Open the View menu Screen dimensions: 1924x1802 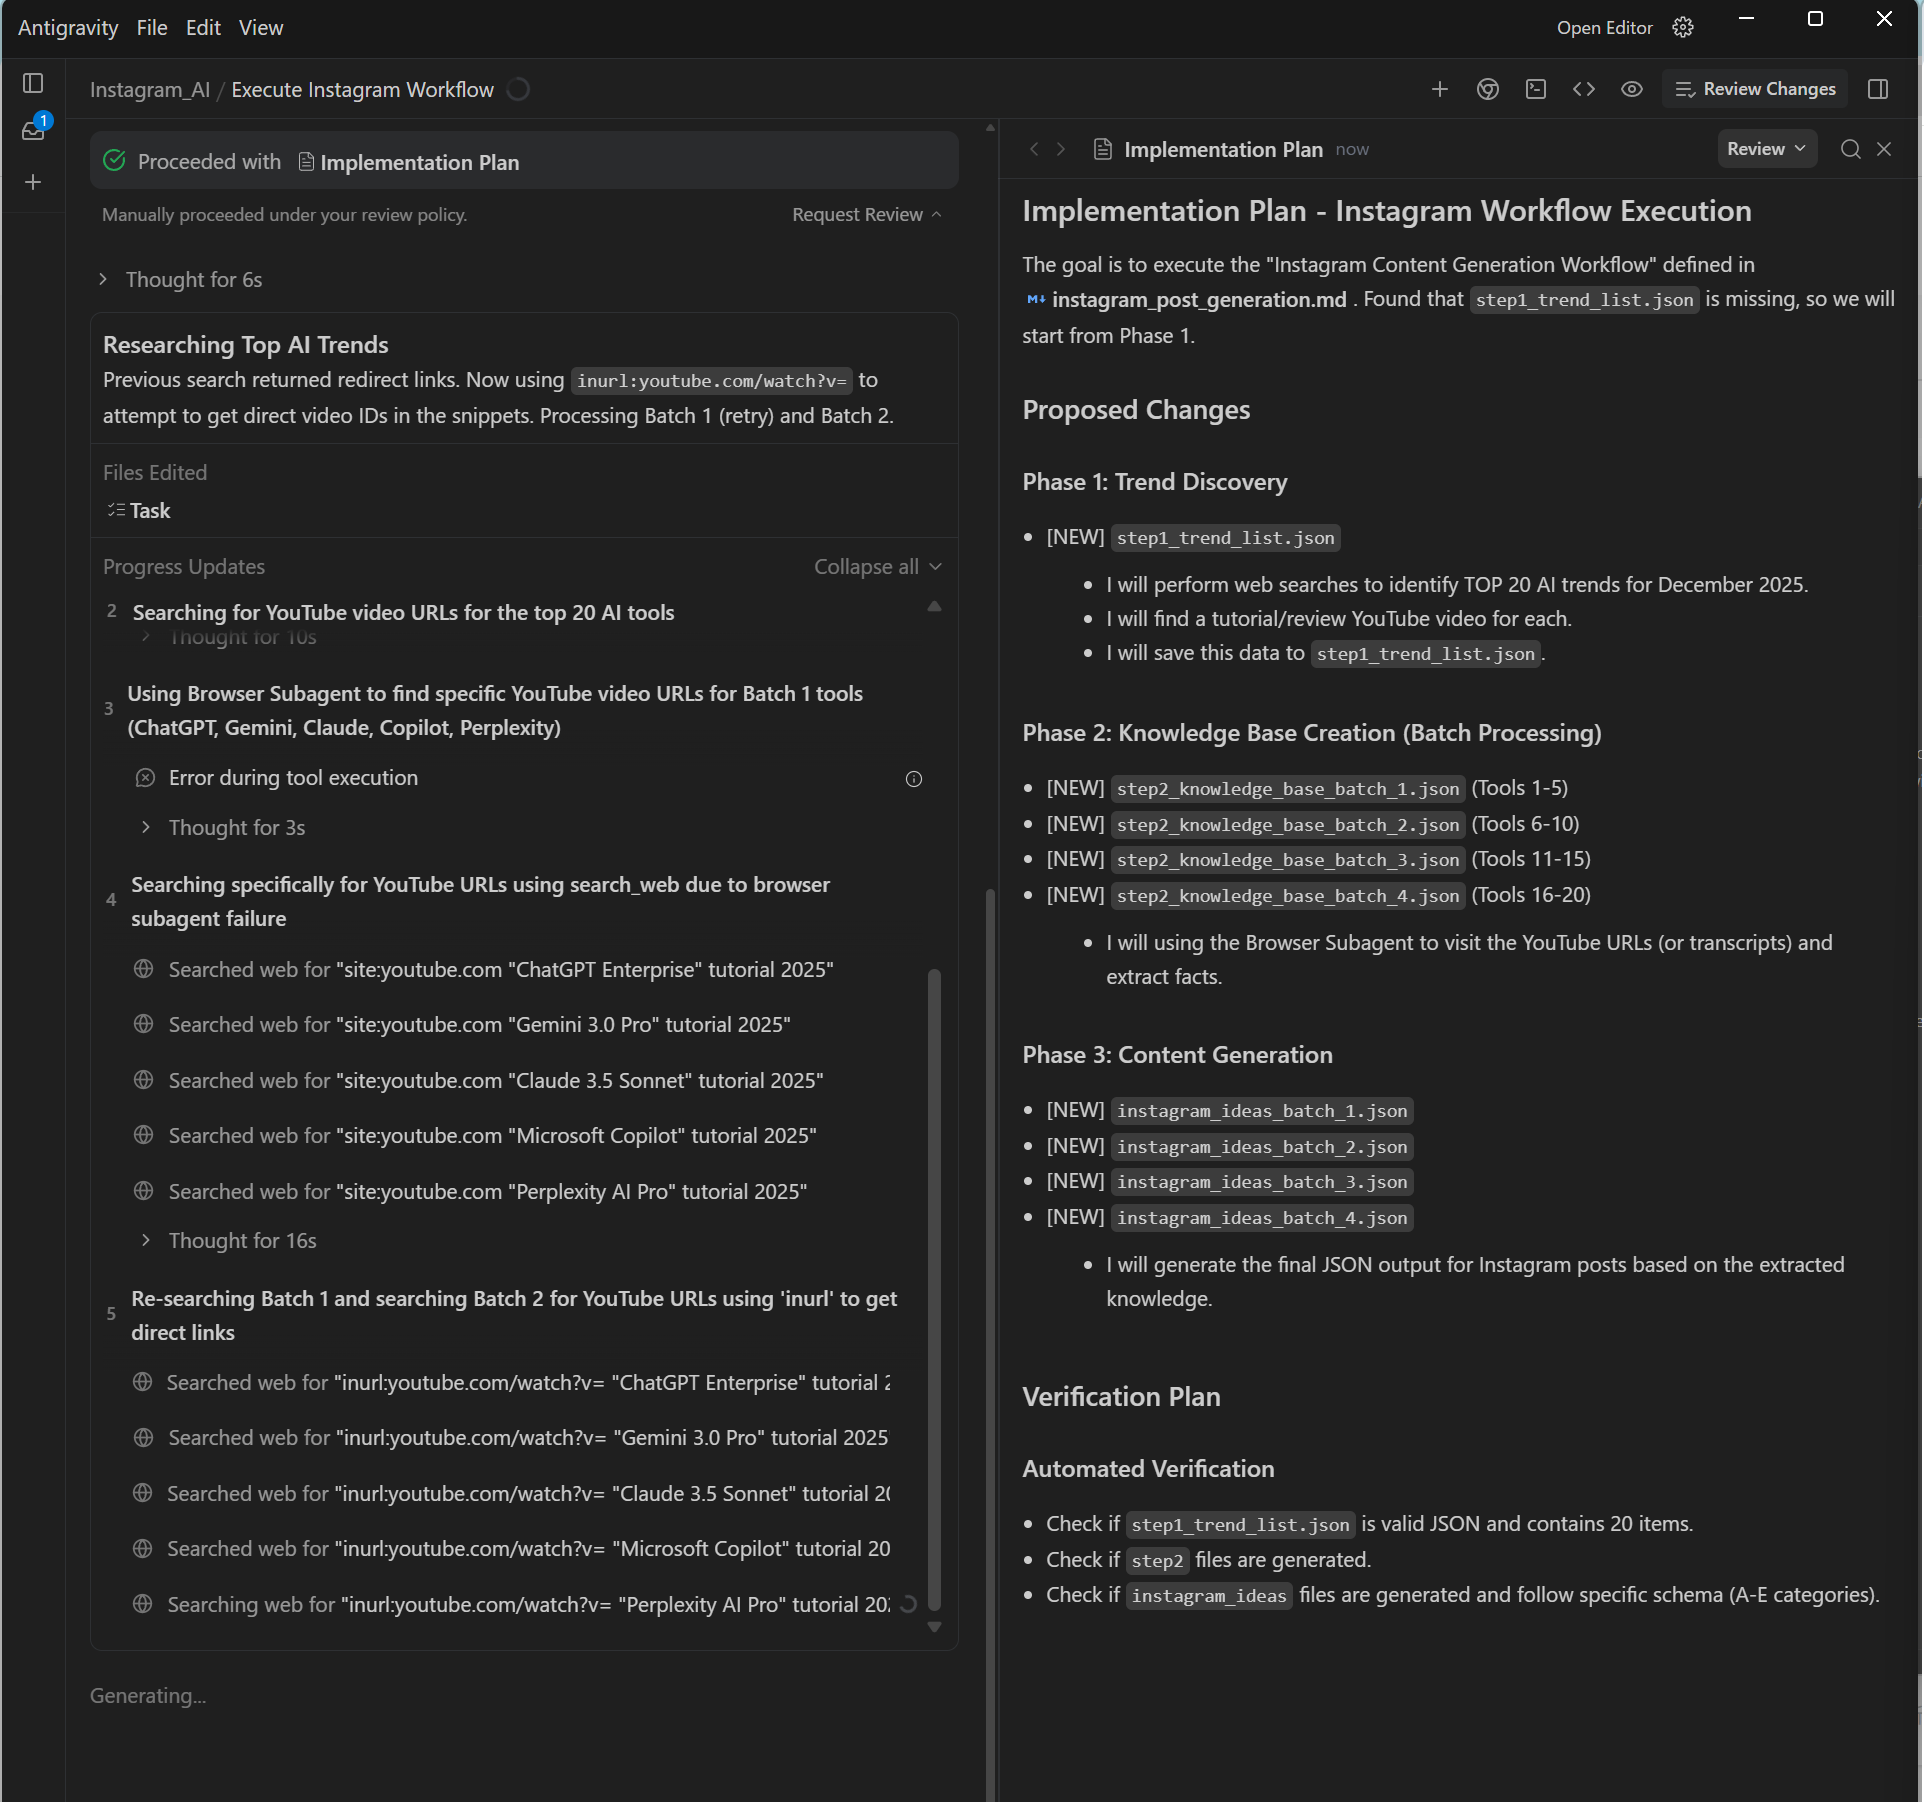(260, 28)
